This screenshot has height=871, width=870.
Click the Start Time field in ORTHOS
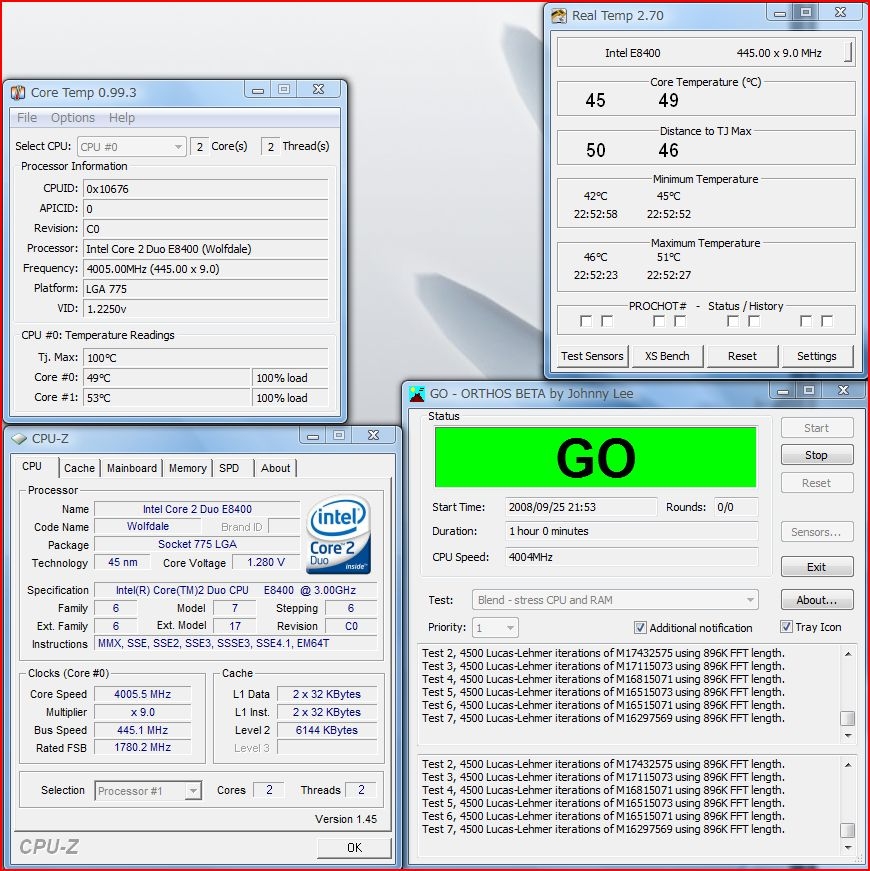581,507
